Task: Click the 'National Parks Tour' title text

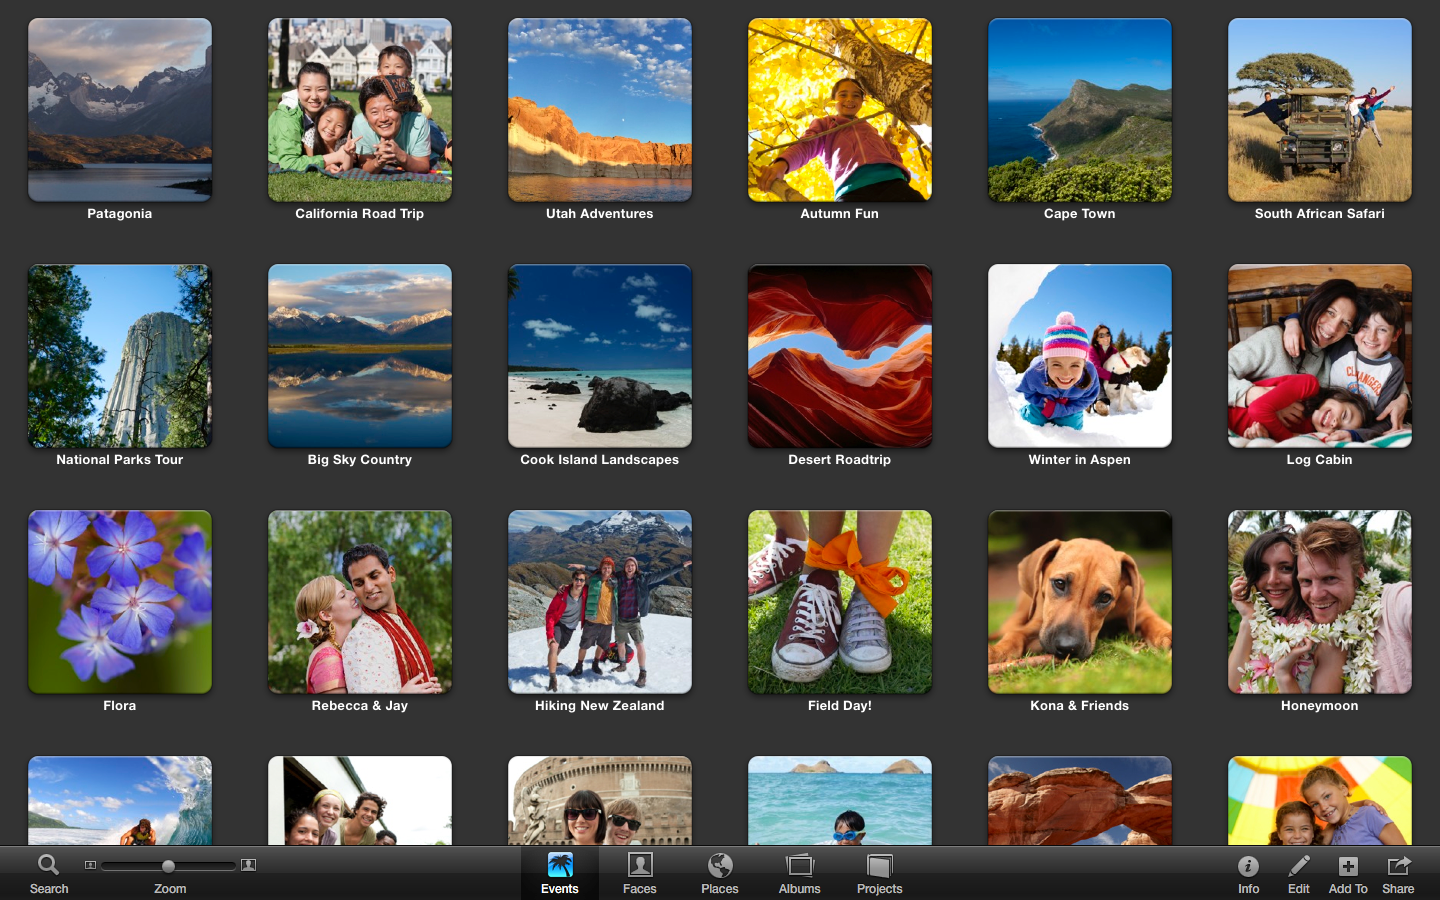Action: (x=120, y=460)
